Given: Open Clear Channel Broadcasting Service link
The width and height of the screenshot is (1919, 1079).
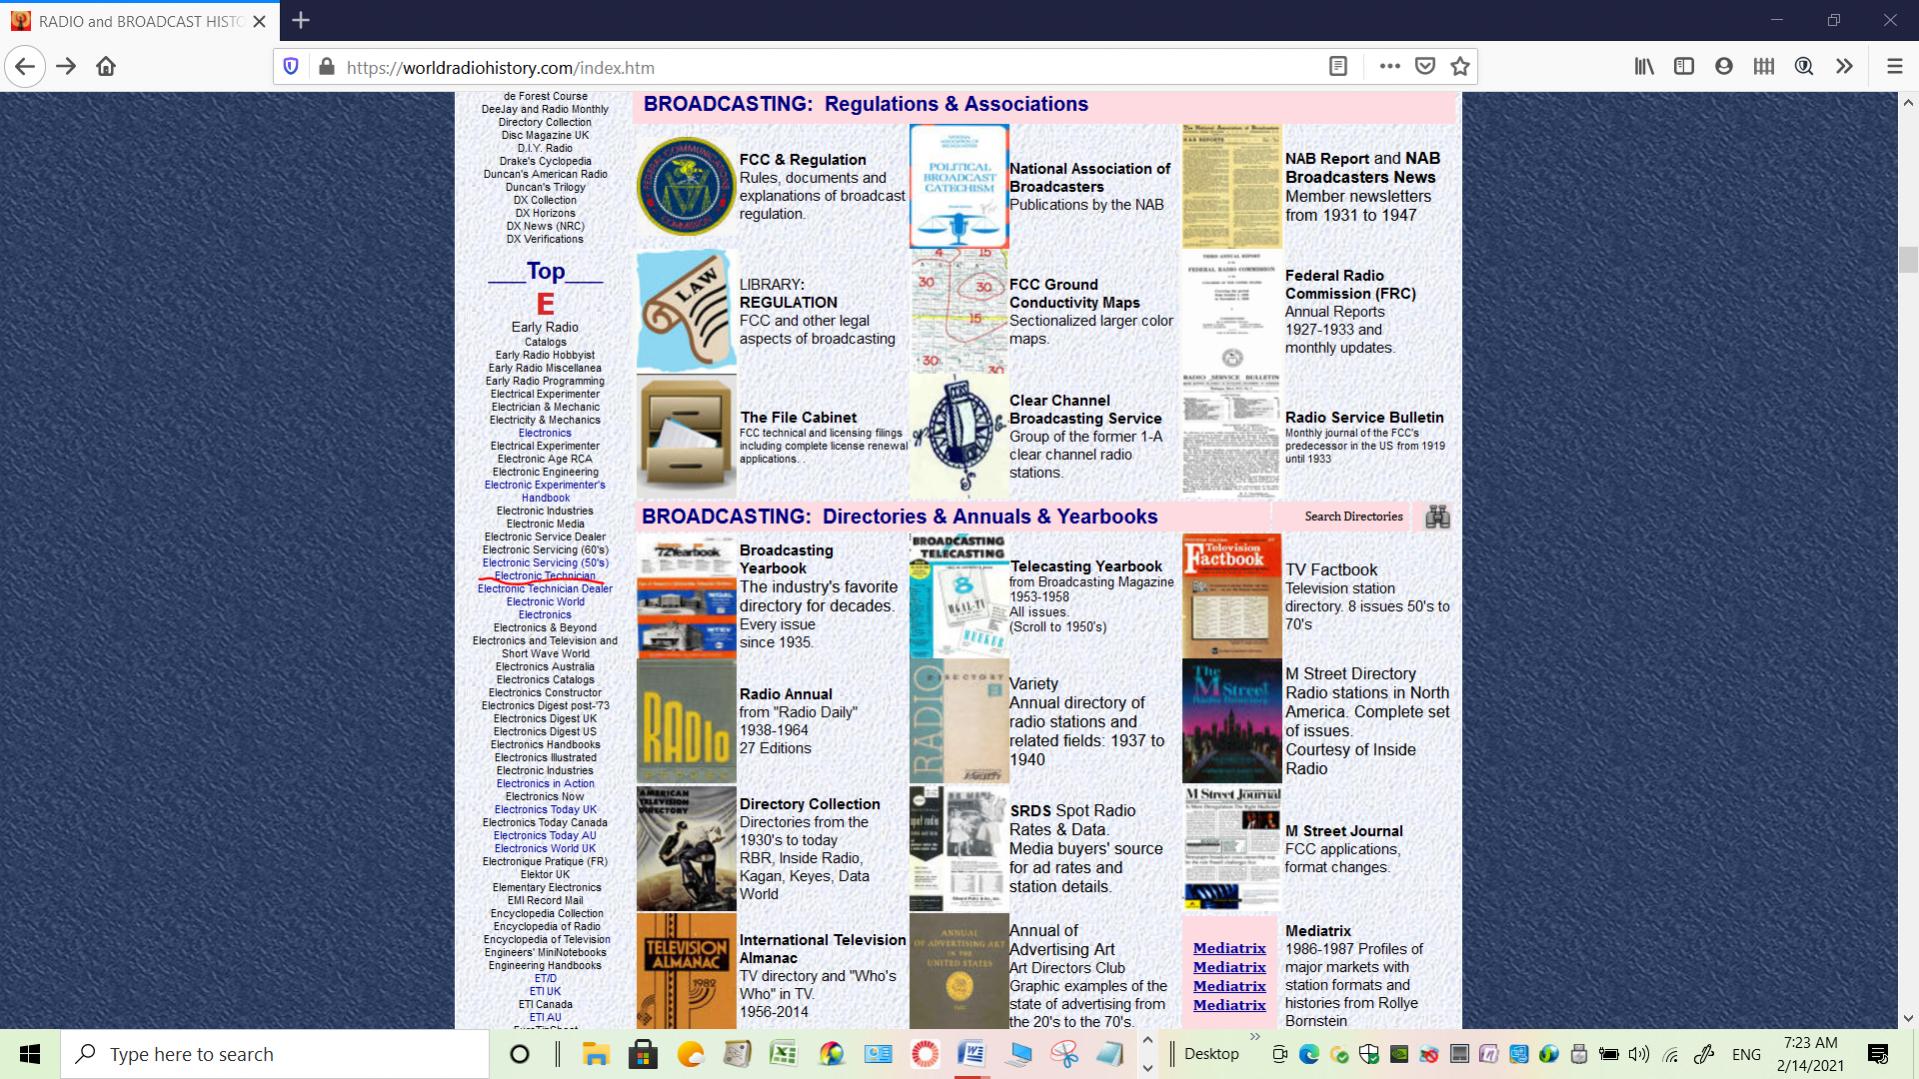Looking at the screenshot, I should point(1085,410).
